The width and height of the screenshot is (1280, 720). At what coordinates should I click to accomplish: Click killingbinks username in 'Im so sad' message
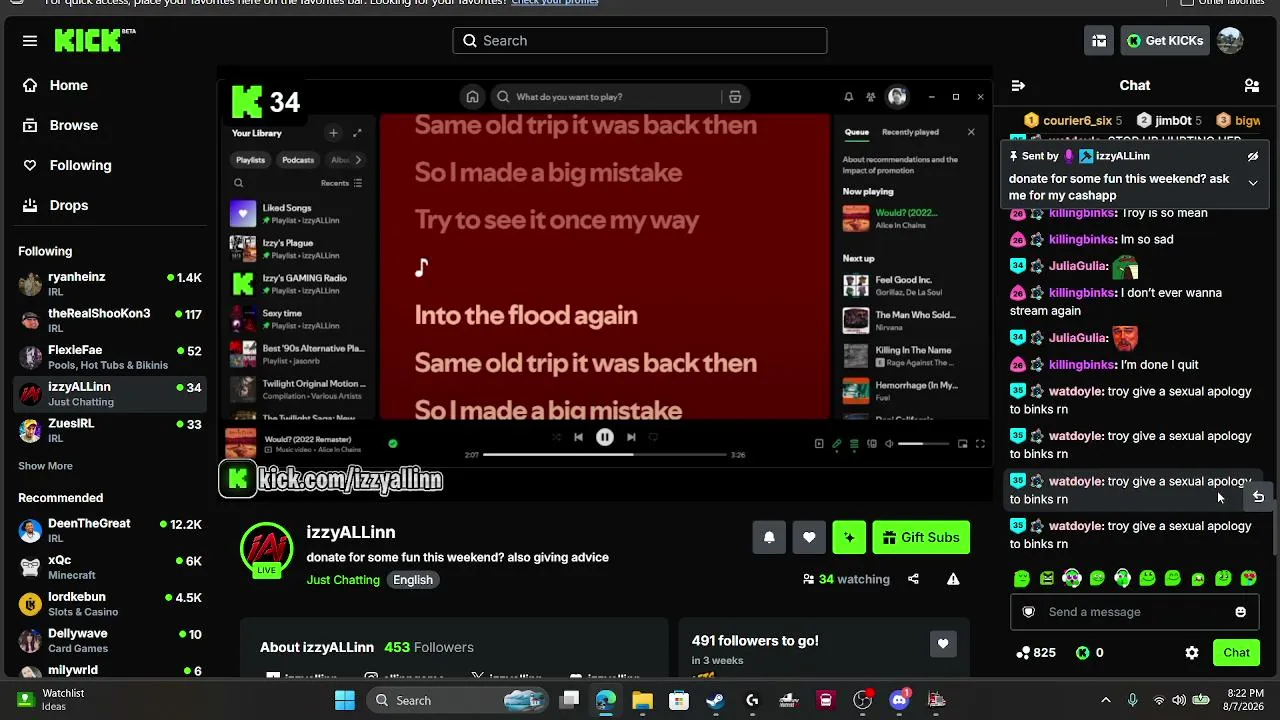[1082, 240]
